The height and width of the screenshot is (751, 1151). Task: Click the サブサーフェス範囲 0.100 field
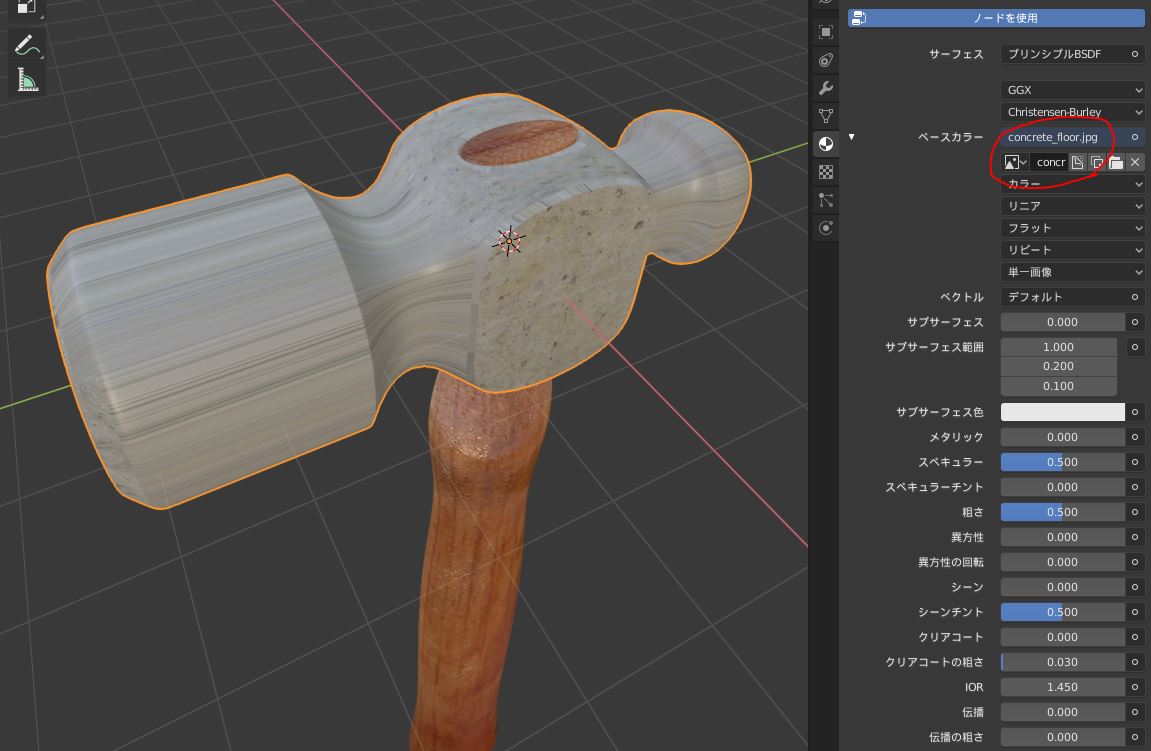point(1059,386)
